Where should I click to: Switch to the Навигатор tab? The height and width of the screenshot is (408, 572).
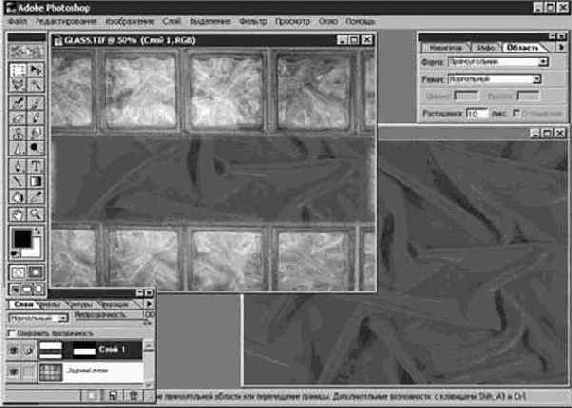(445, 48)
